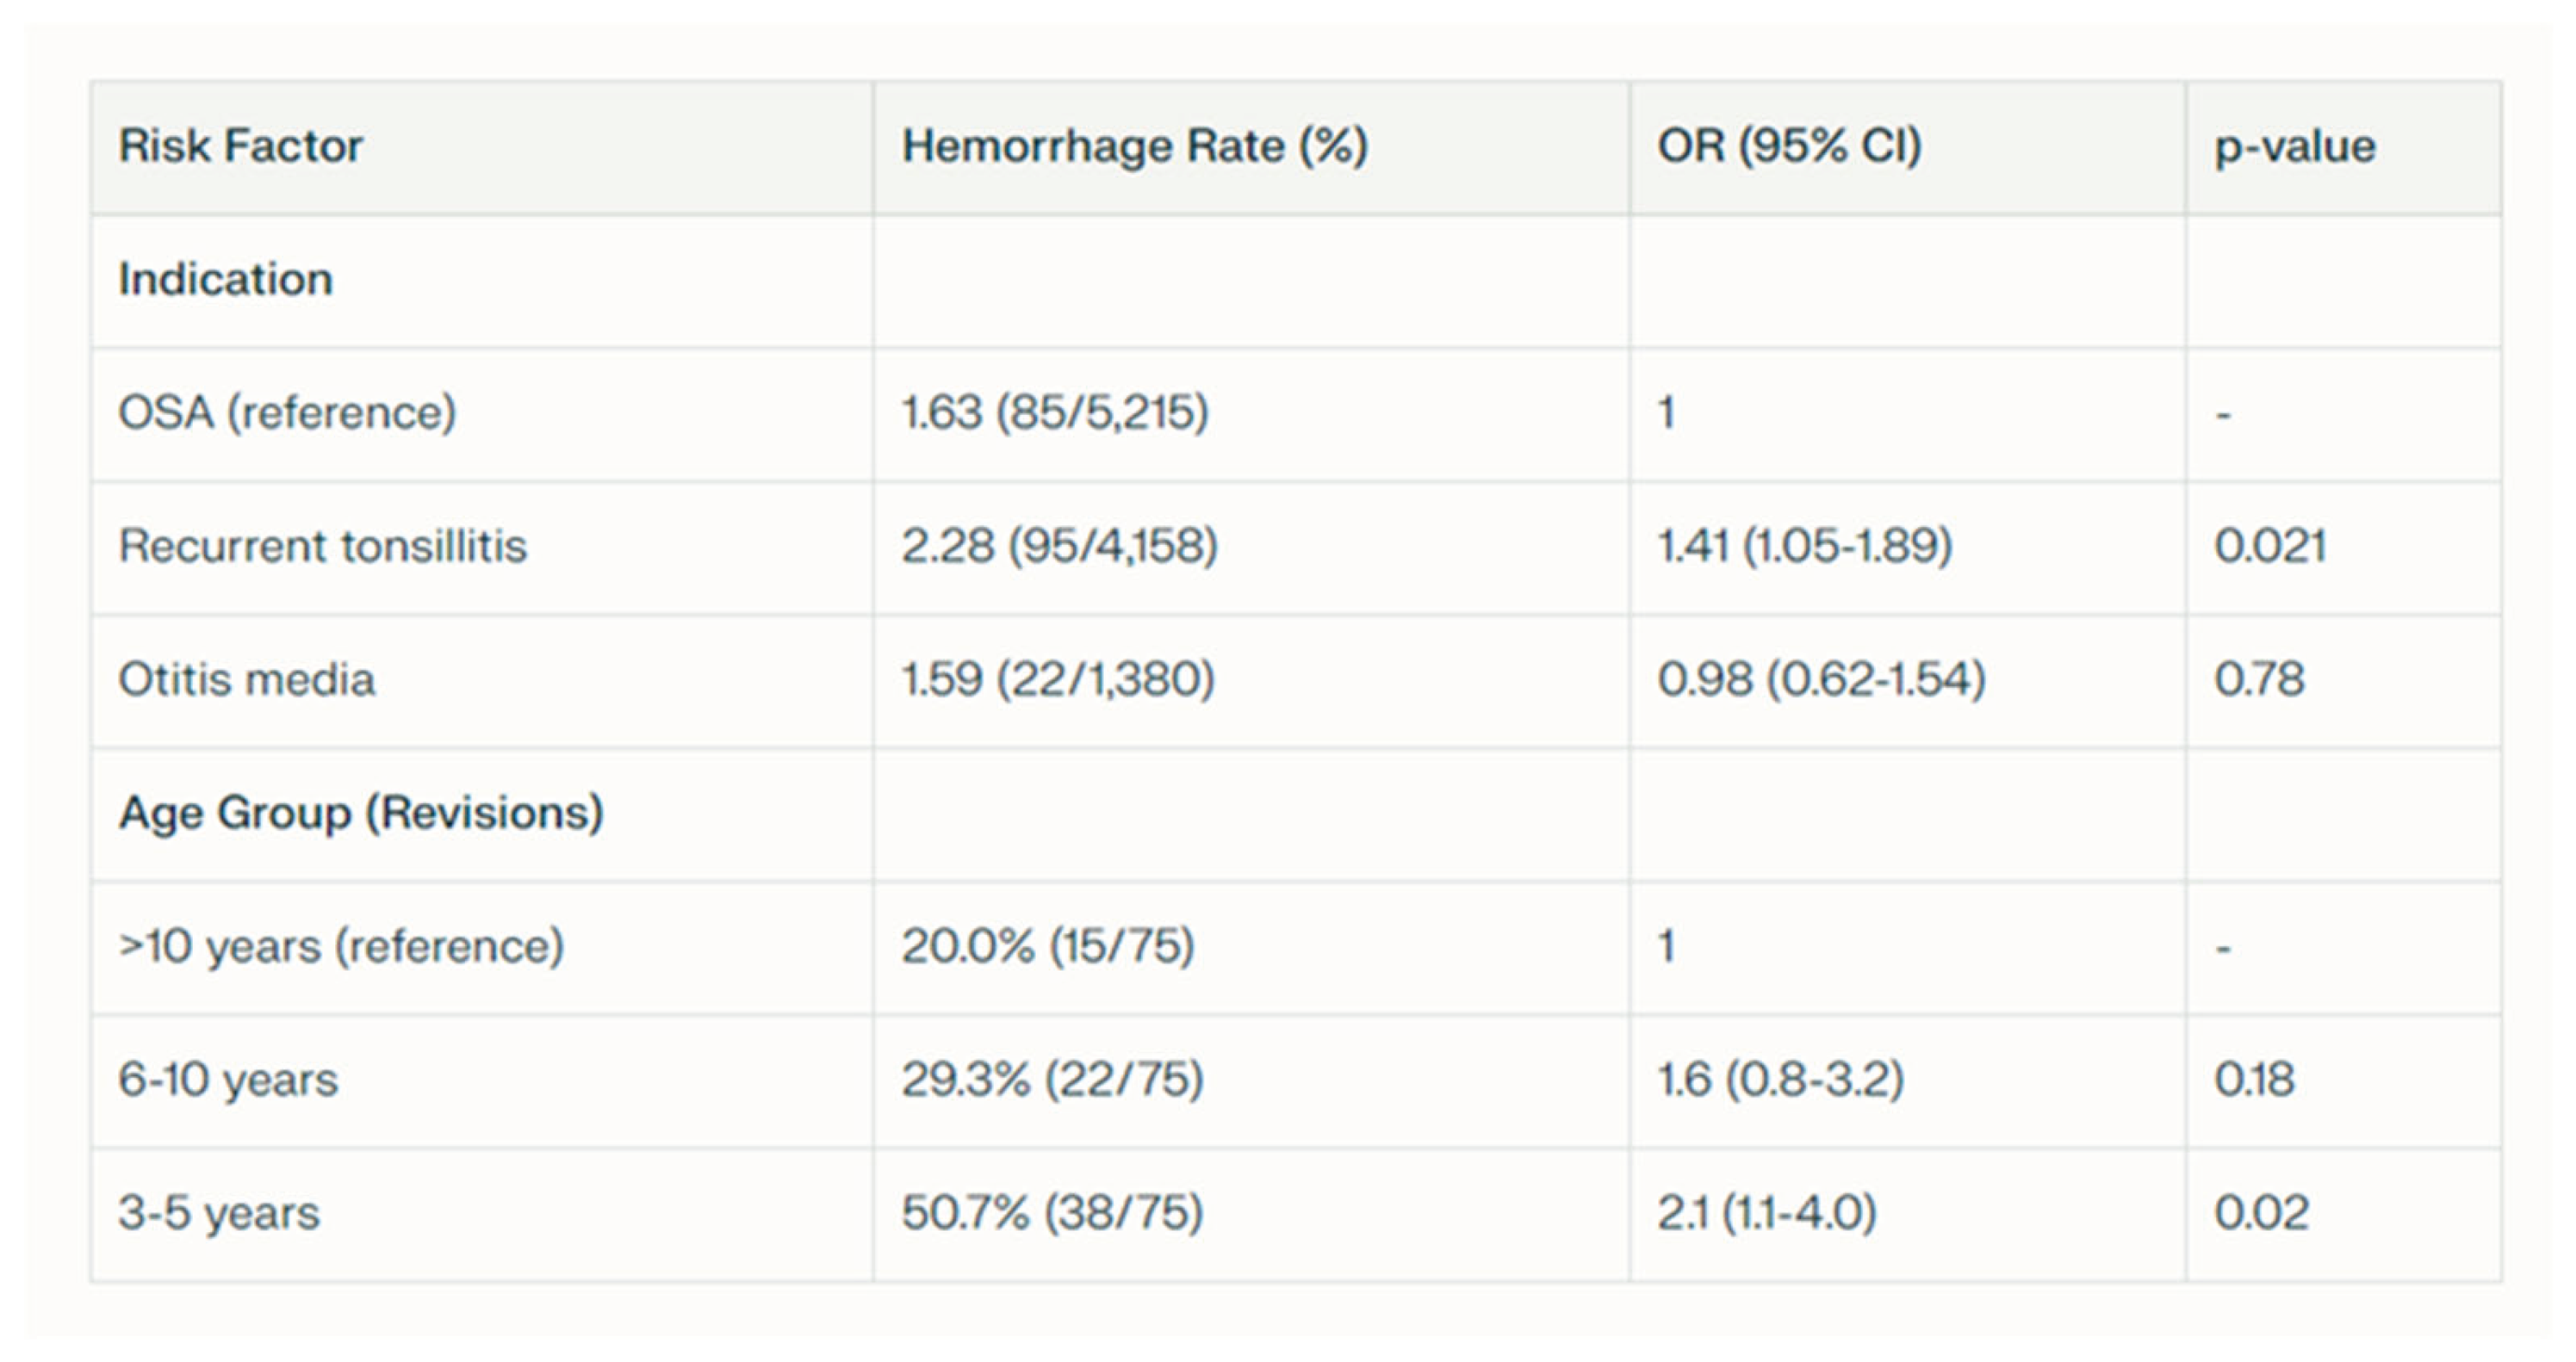Click the Recurrent tonsillitis row label
The width and height of the screenshot is (2576, 1362).
(322, 546)
